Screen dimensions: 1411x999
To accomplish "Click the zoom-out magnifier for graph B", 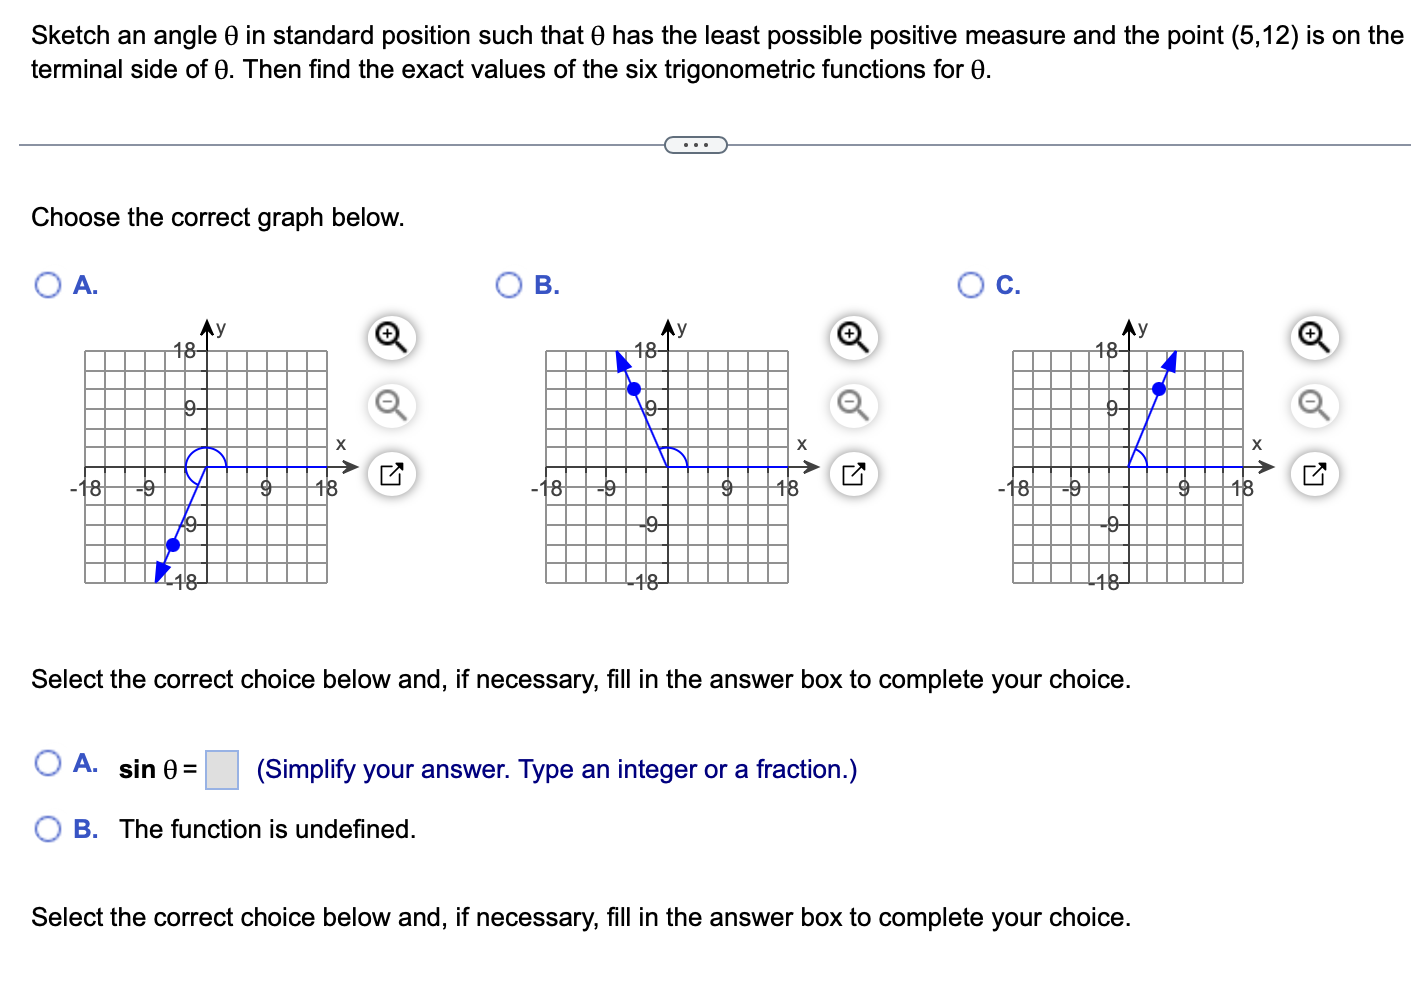I will pos(851,406).
